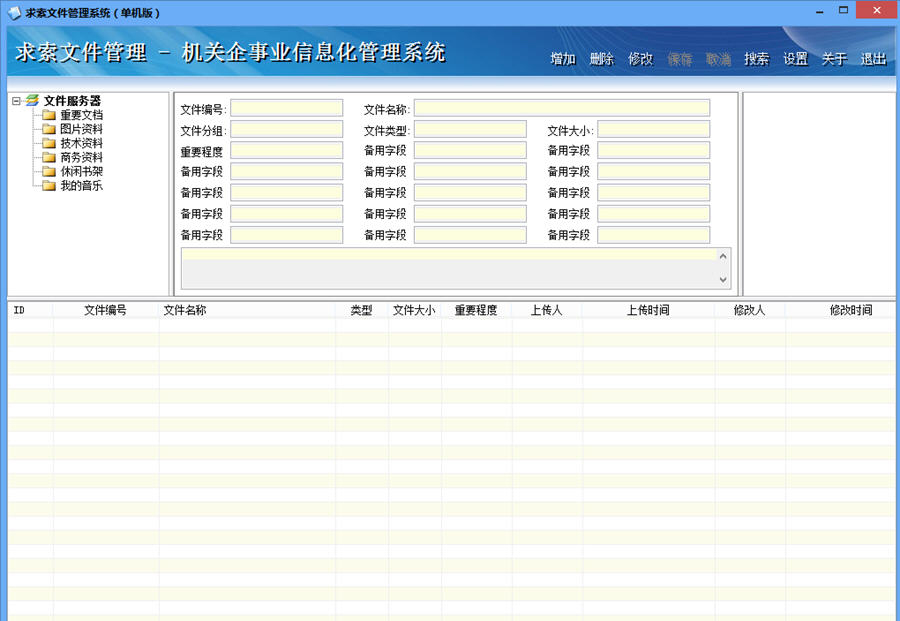Image resolution: width=900 pixels, height=621 pixels.
Task: Sort by the 修改人 column header
Action: point(750,310)
